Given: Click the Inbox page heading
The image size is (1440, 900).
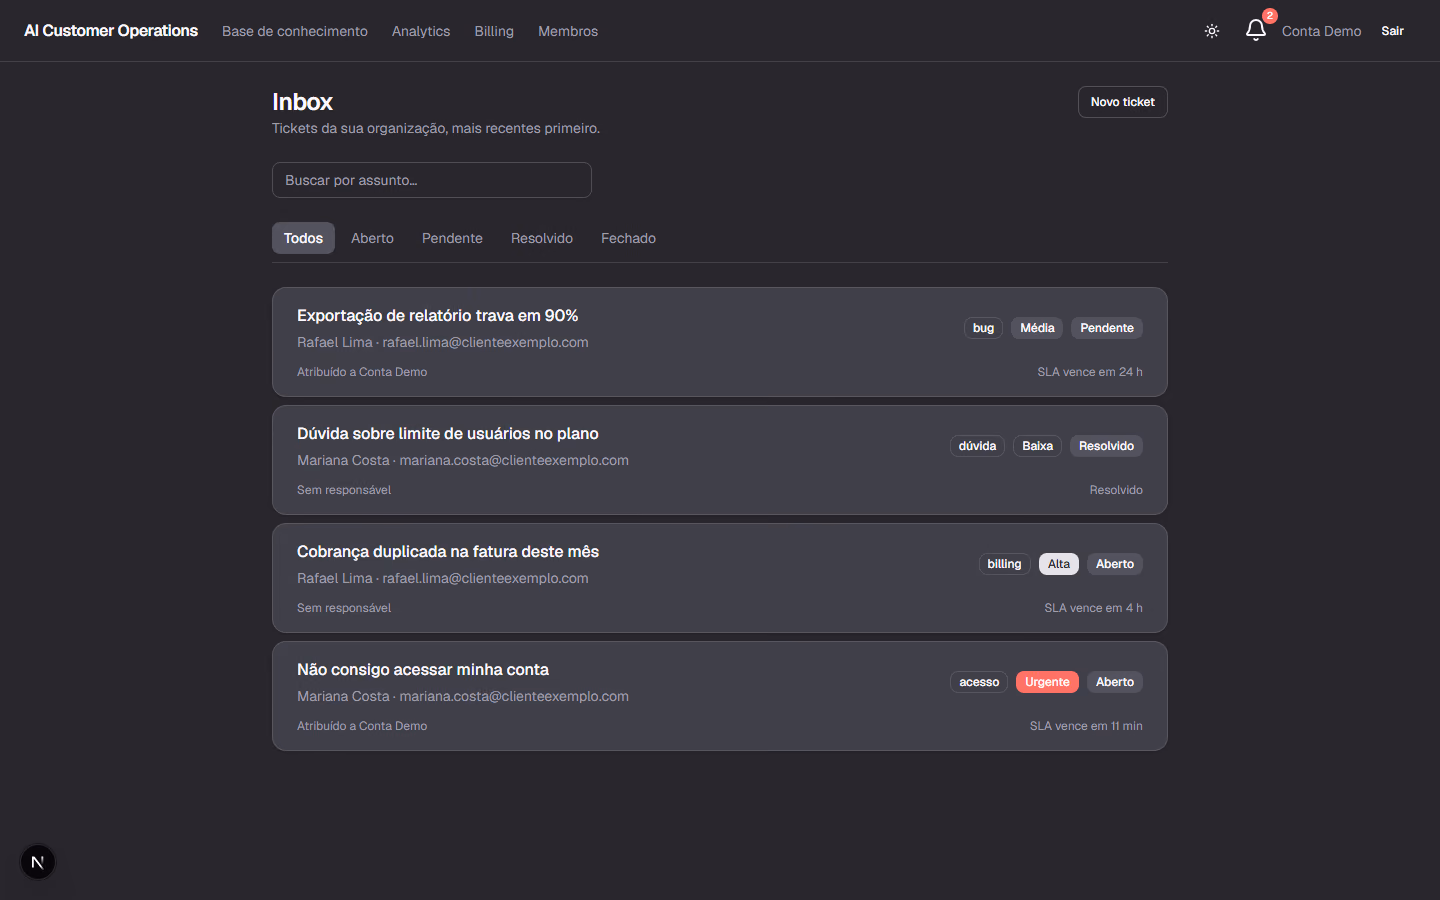Looking at the screenshot, I should pyautogui.click(x=302, y=102).
